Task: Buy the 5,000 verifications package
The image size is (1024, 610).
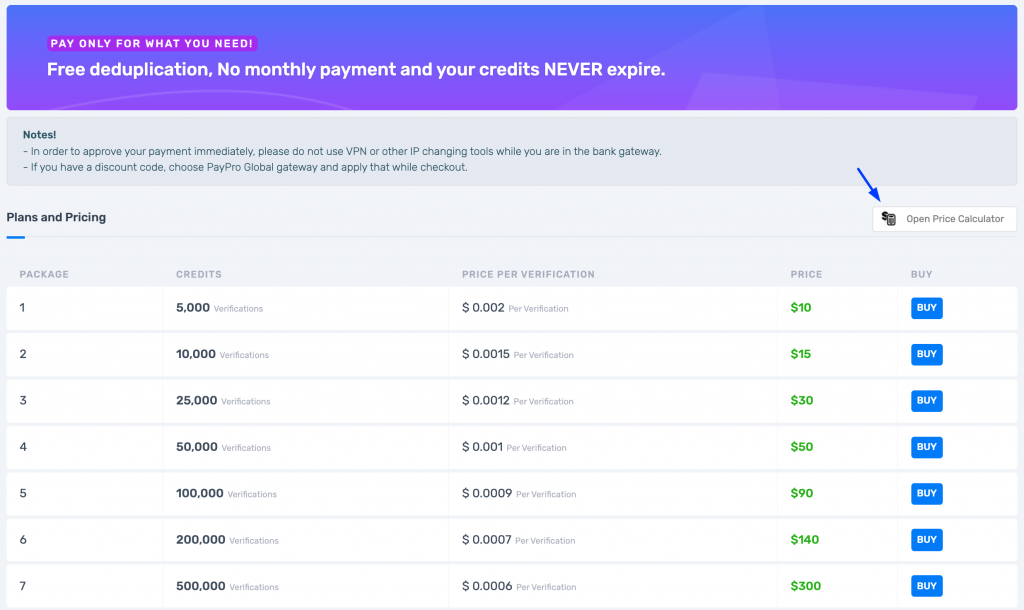Action: click(926, 308)
